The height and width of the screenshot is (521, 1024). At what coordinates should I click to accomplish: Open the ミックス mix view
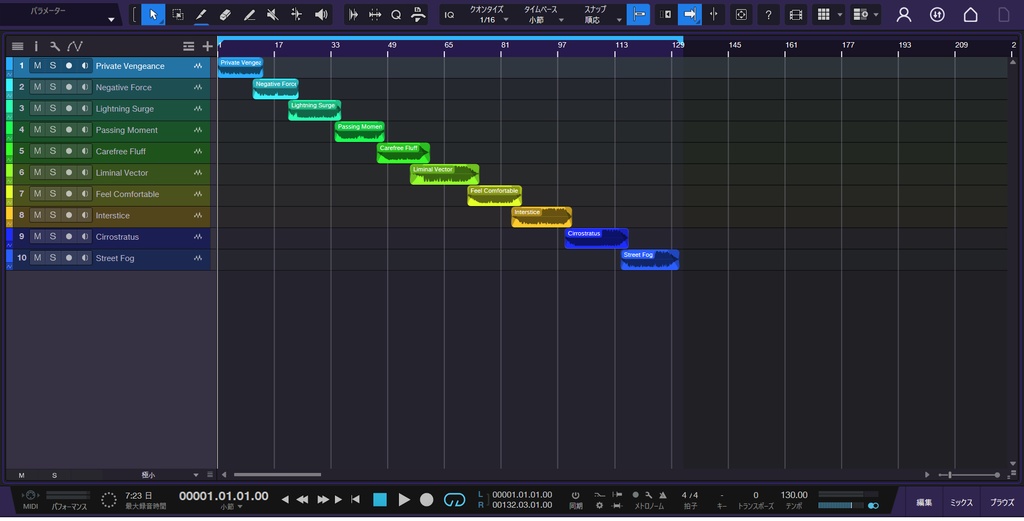pos(961,503)
